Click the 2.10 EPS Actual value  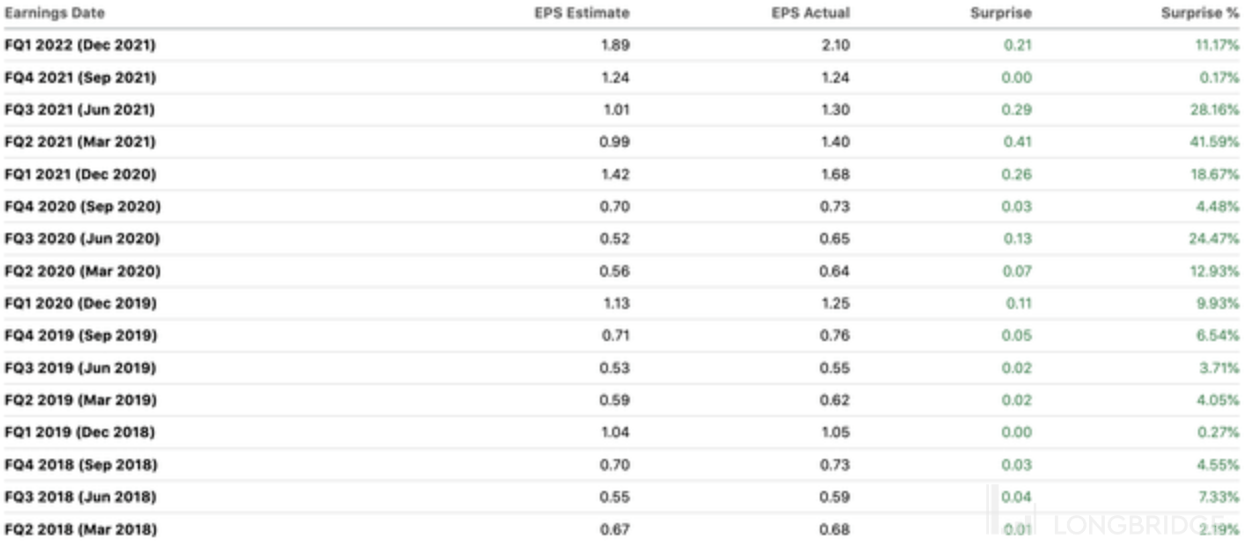click(835, 46)
